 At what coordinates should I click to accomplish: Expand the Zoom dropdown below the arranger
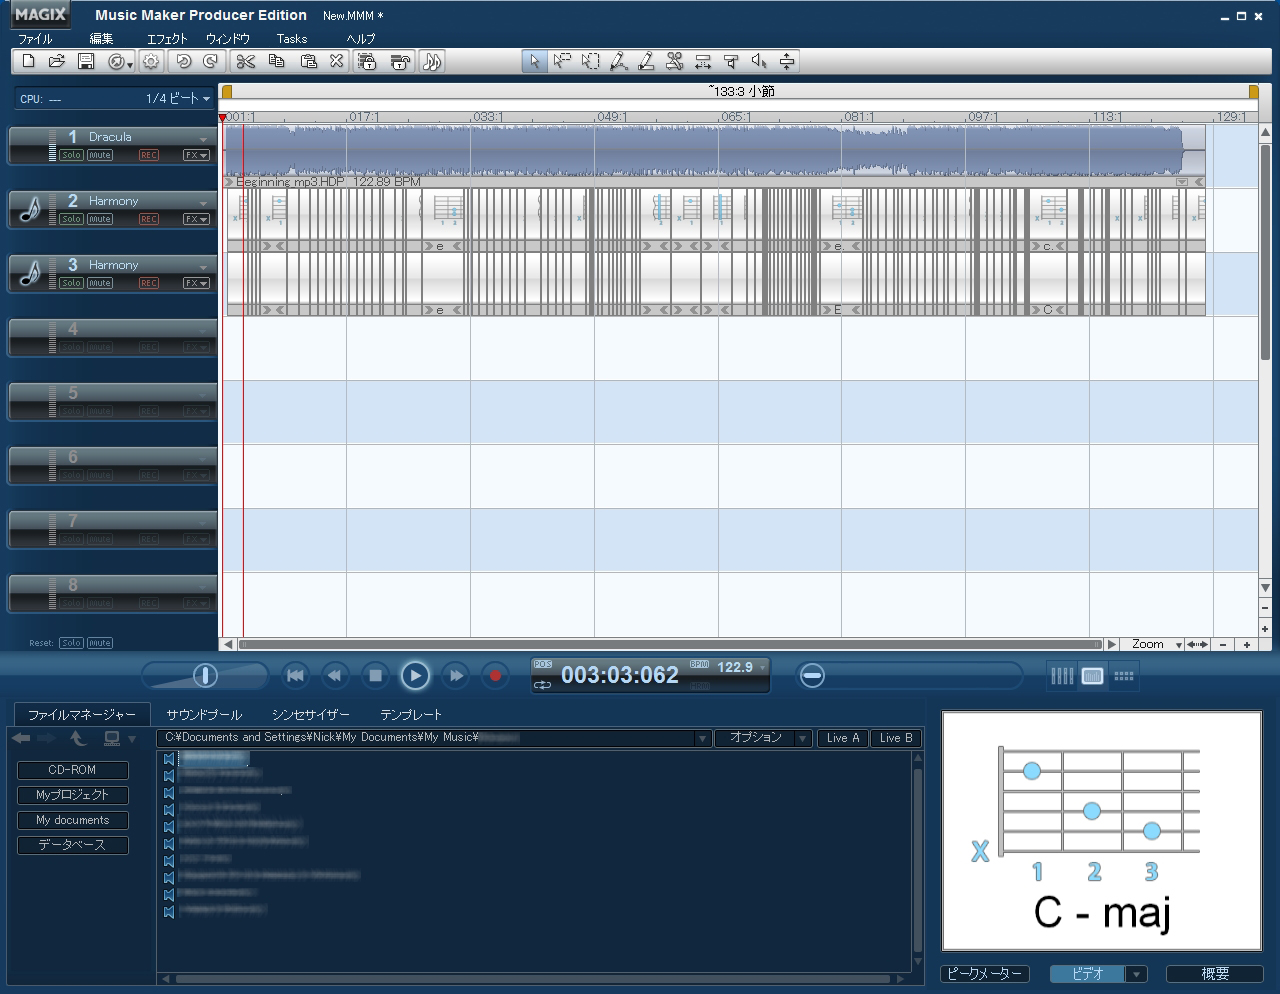[1179, 645]
